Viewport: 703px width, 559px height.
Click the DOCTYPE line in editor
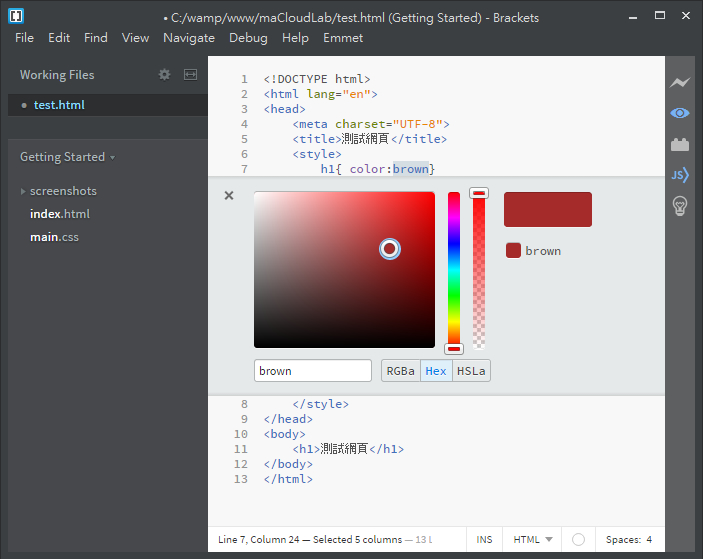click(x=317, y=79)
